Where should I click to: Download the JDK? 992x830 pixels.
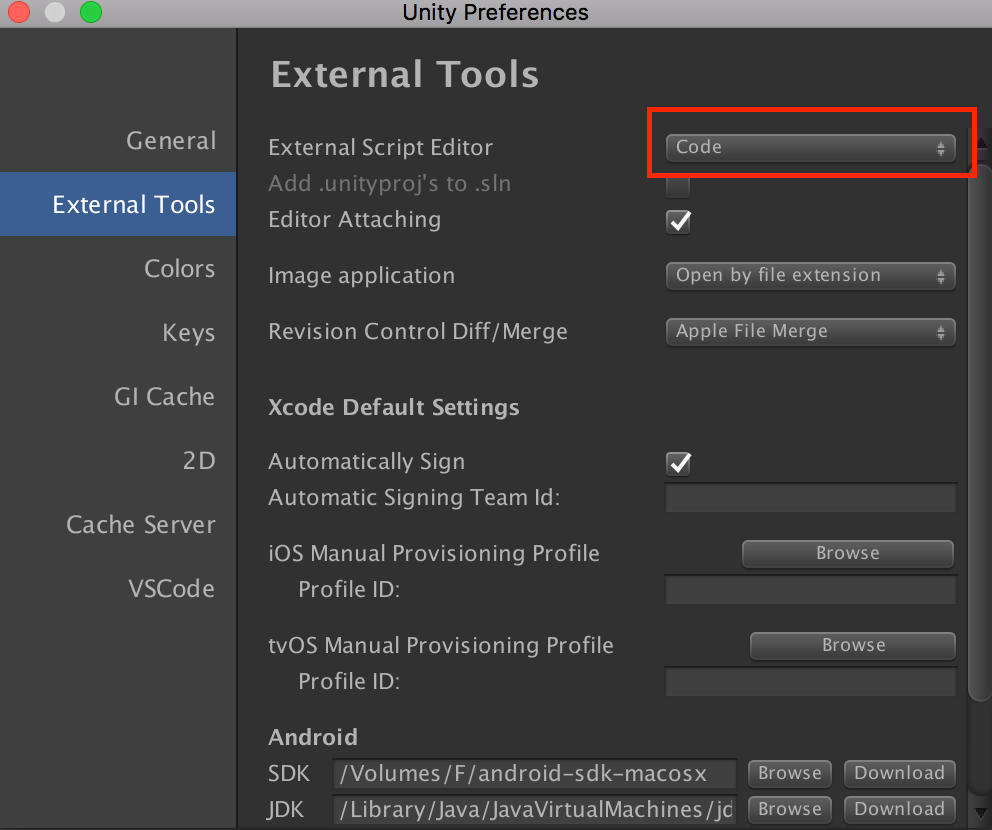(900, 809)
